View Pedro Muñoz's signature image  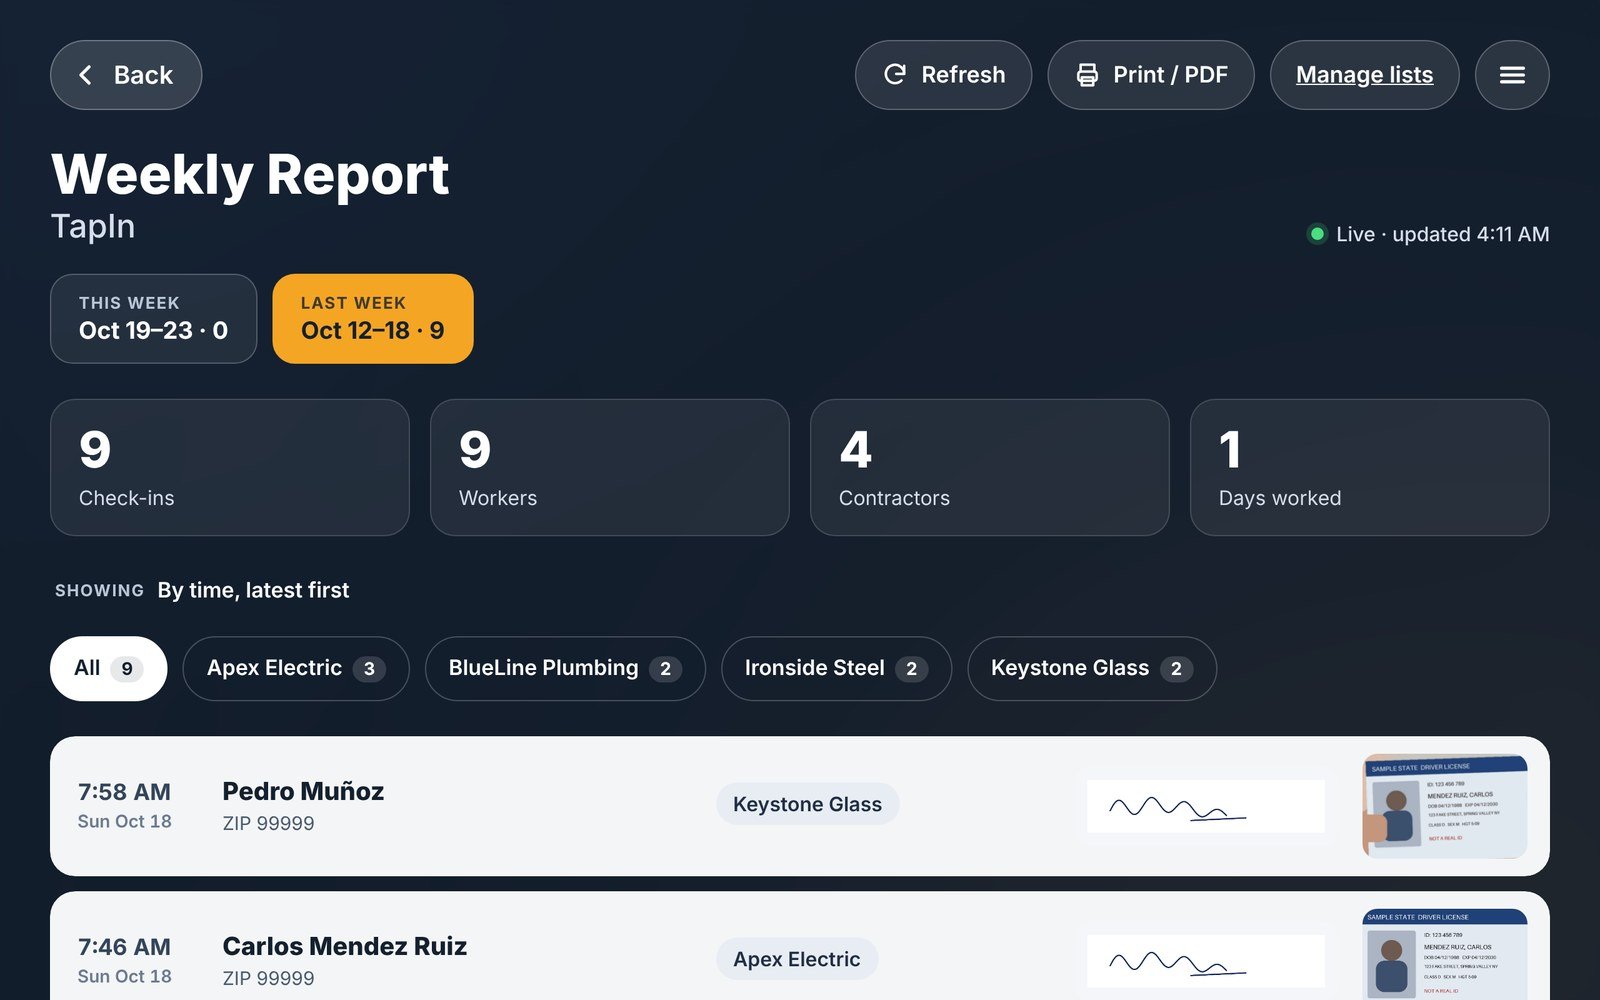[1206, 806]
